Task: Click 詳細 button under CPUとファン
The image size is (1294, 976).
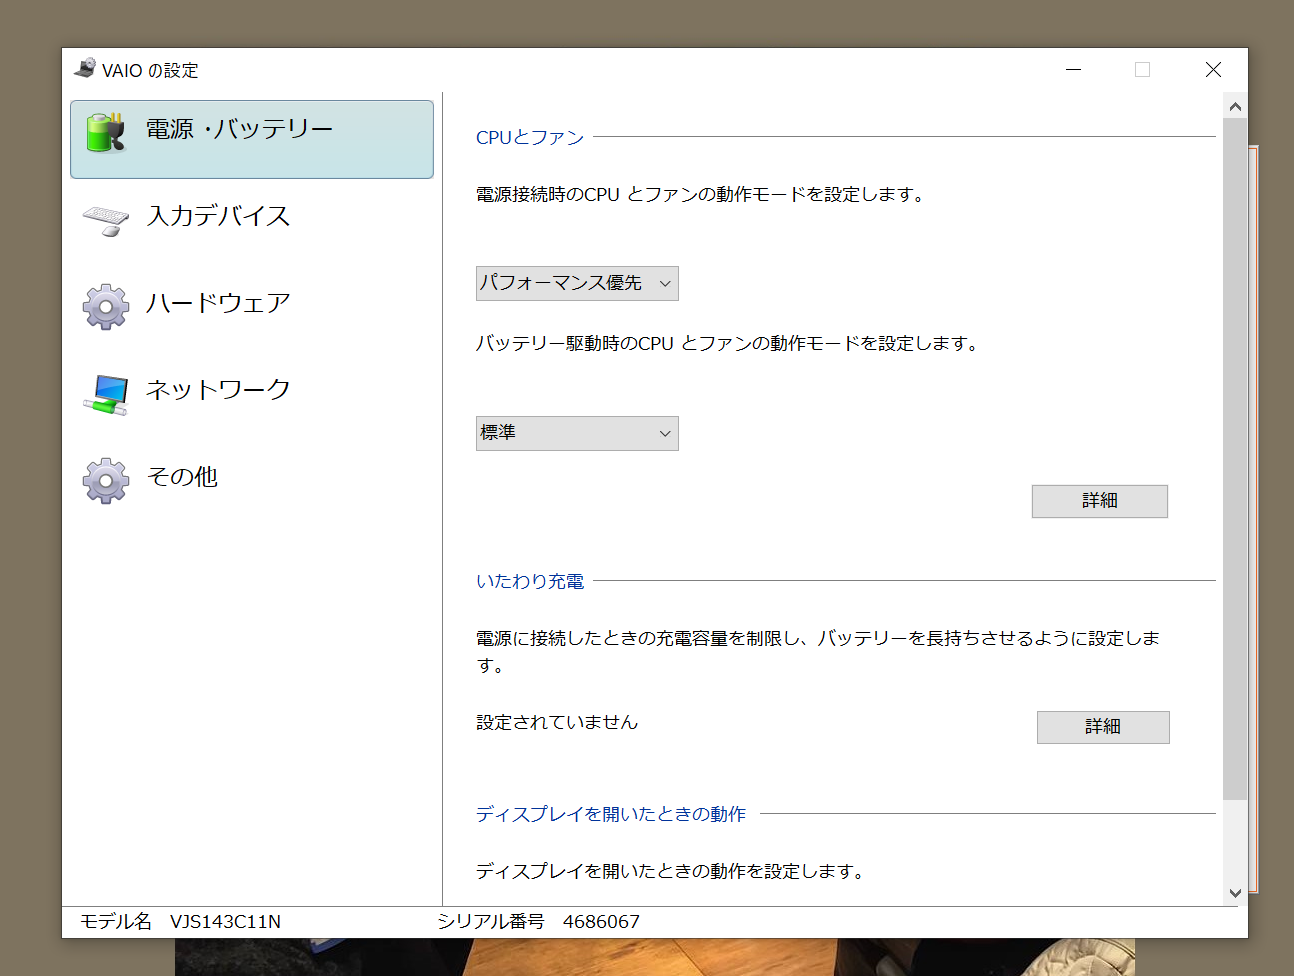Action: click(x=1099, y=501)
